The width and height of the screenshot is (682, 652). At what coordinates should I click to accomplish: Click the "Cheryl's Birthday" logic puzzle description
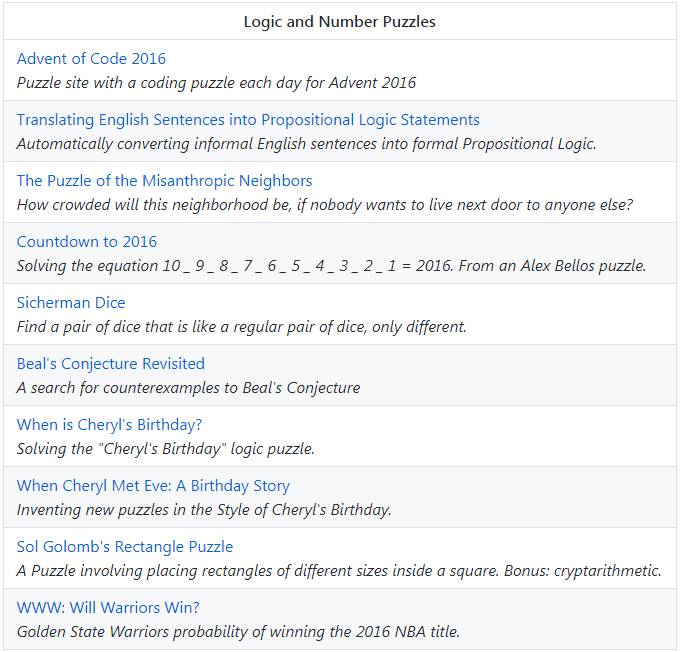pos(165,449)
